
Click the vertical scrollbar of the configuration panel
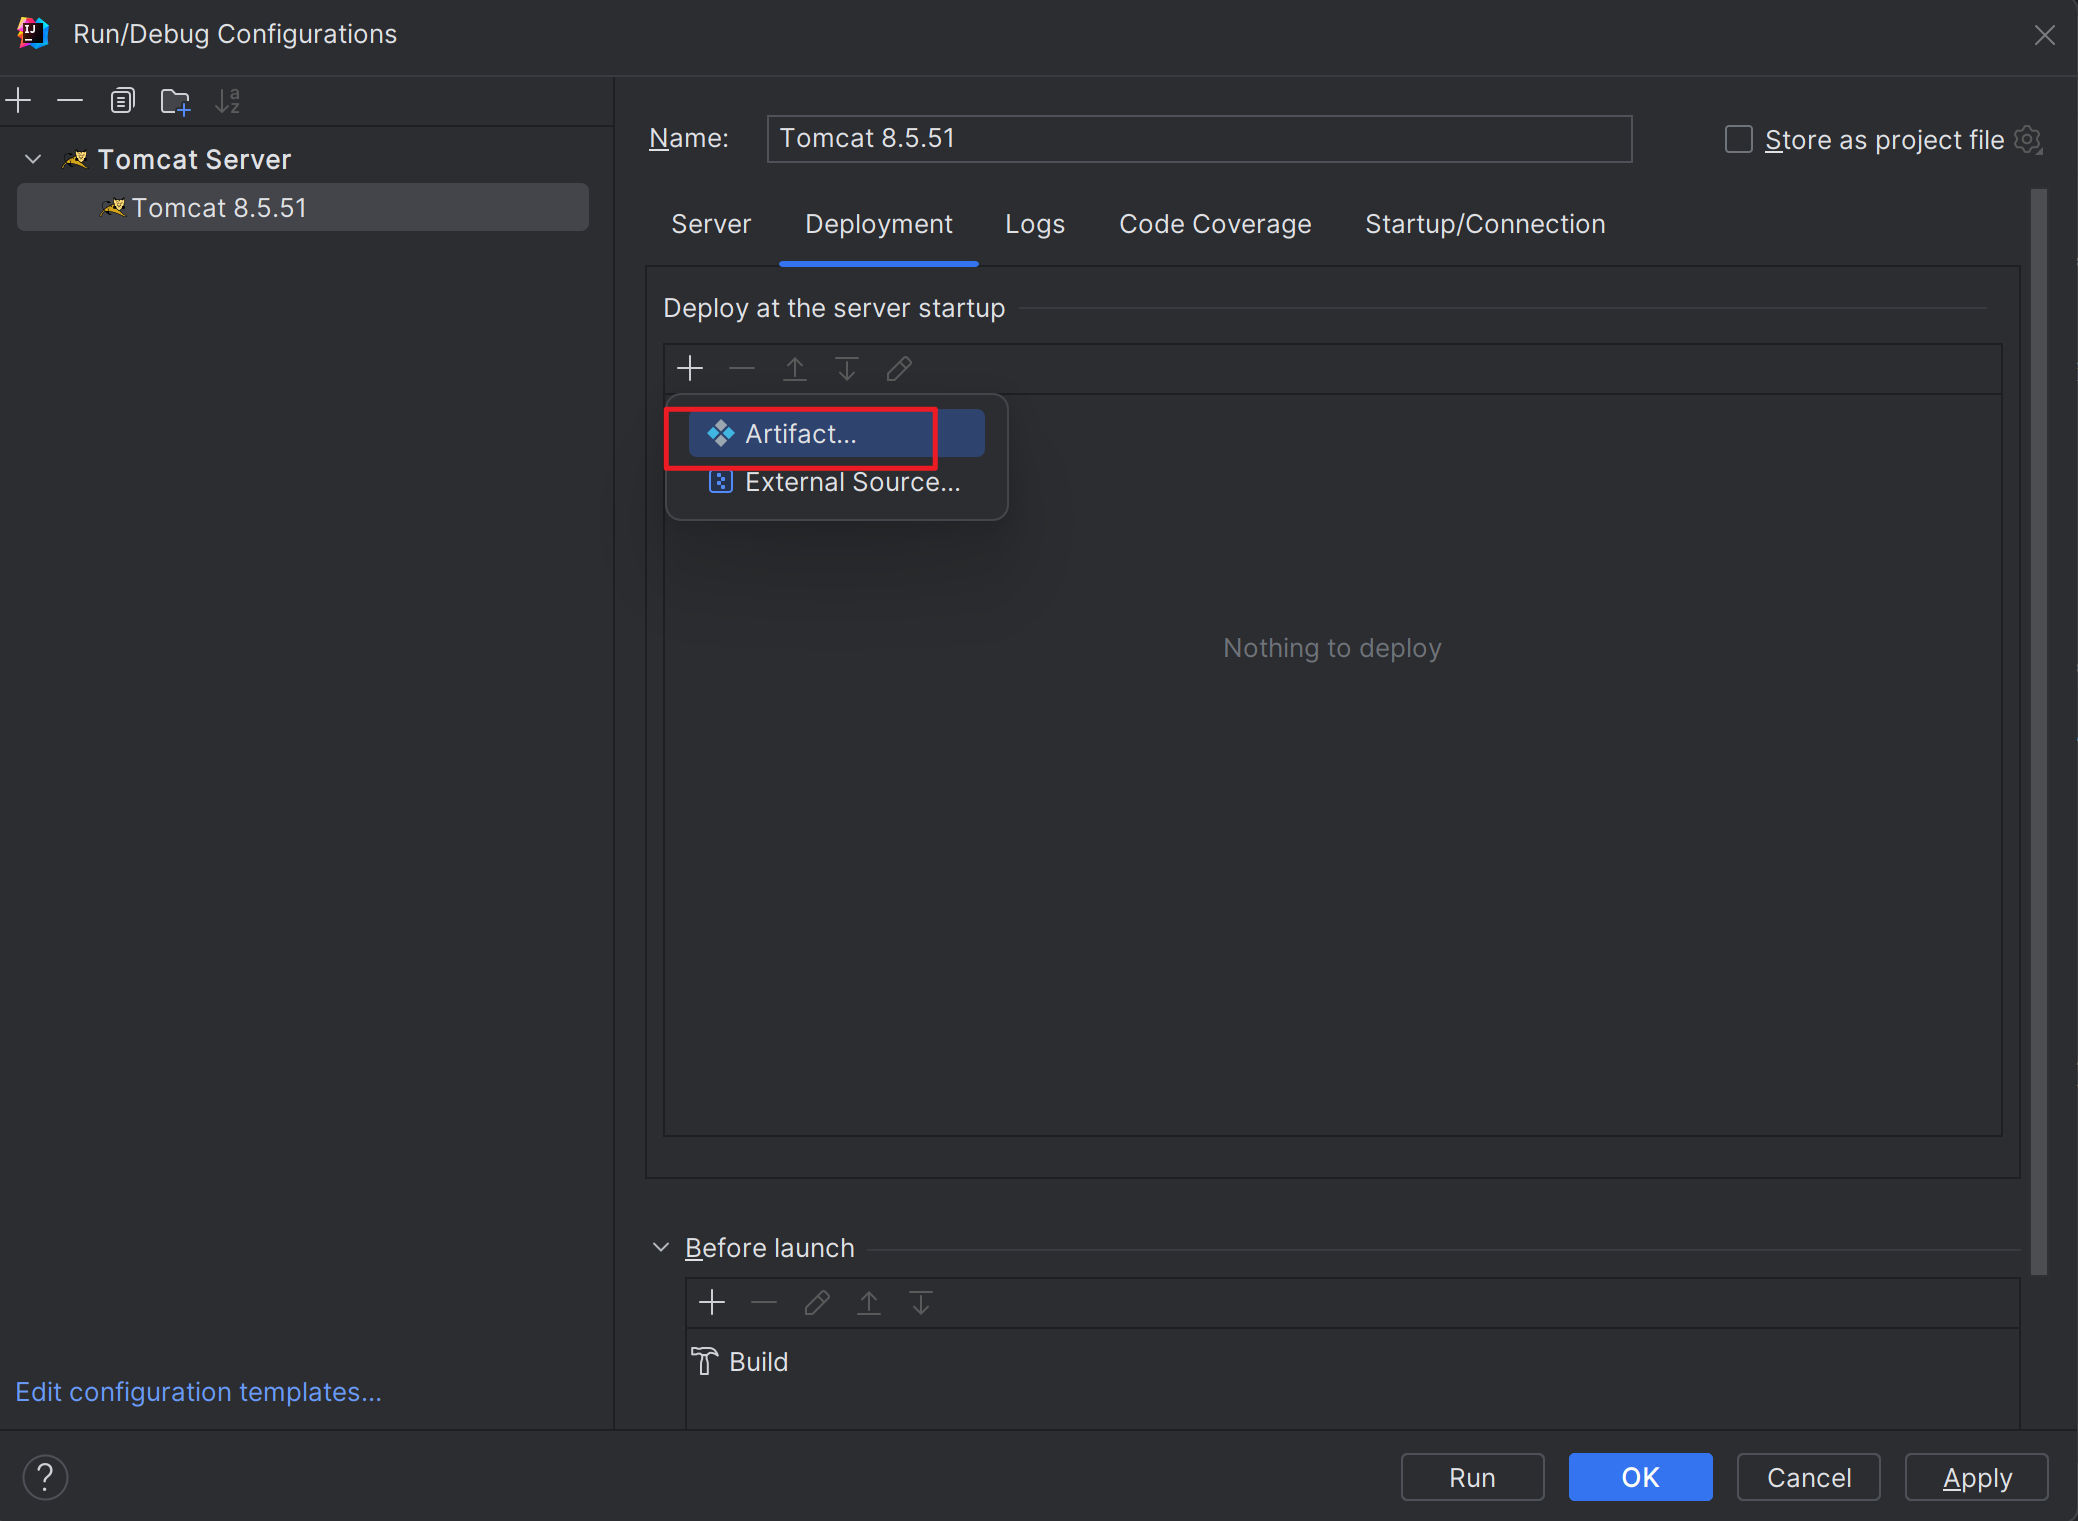tap(2039, 732)
